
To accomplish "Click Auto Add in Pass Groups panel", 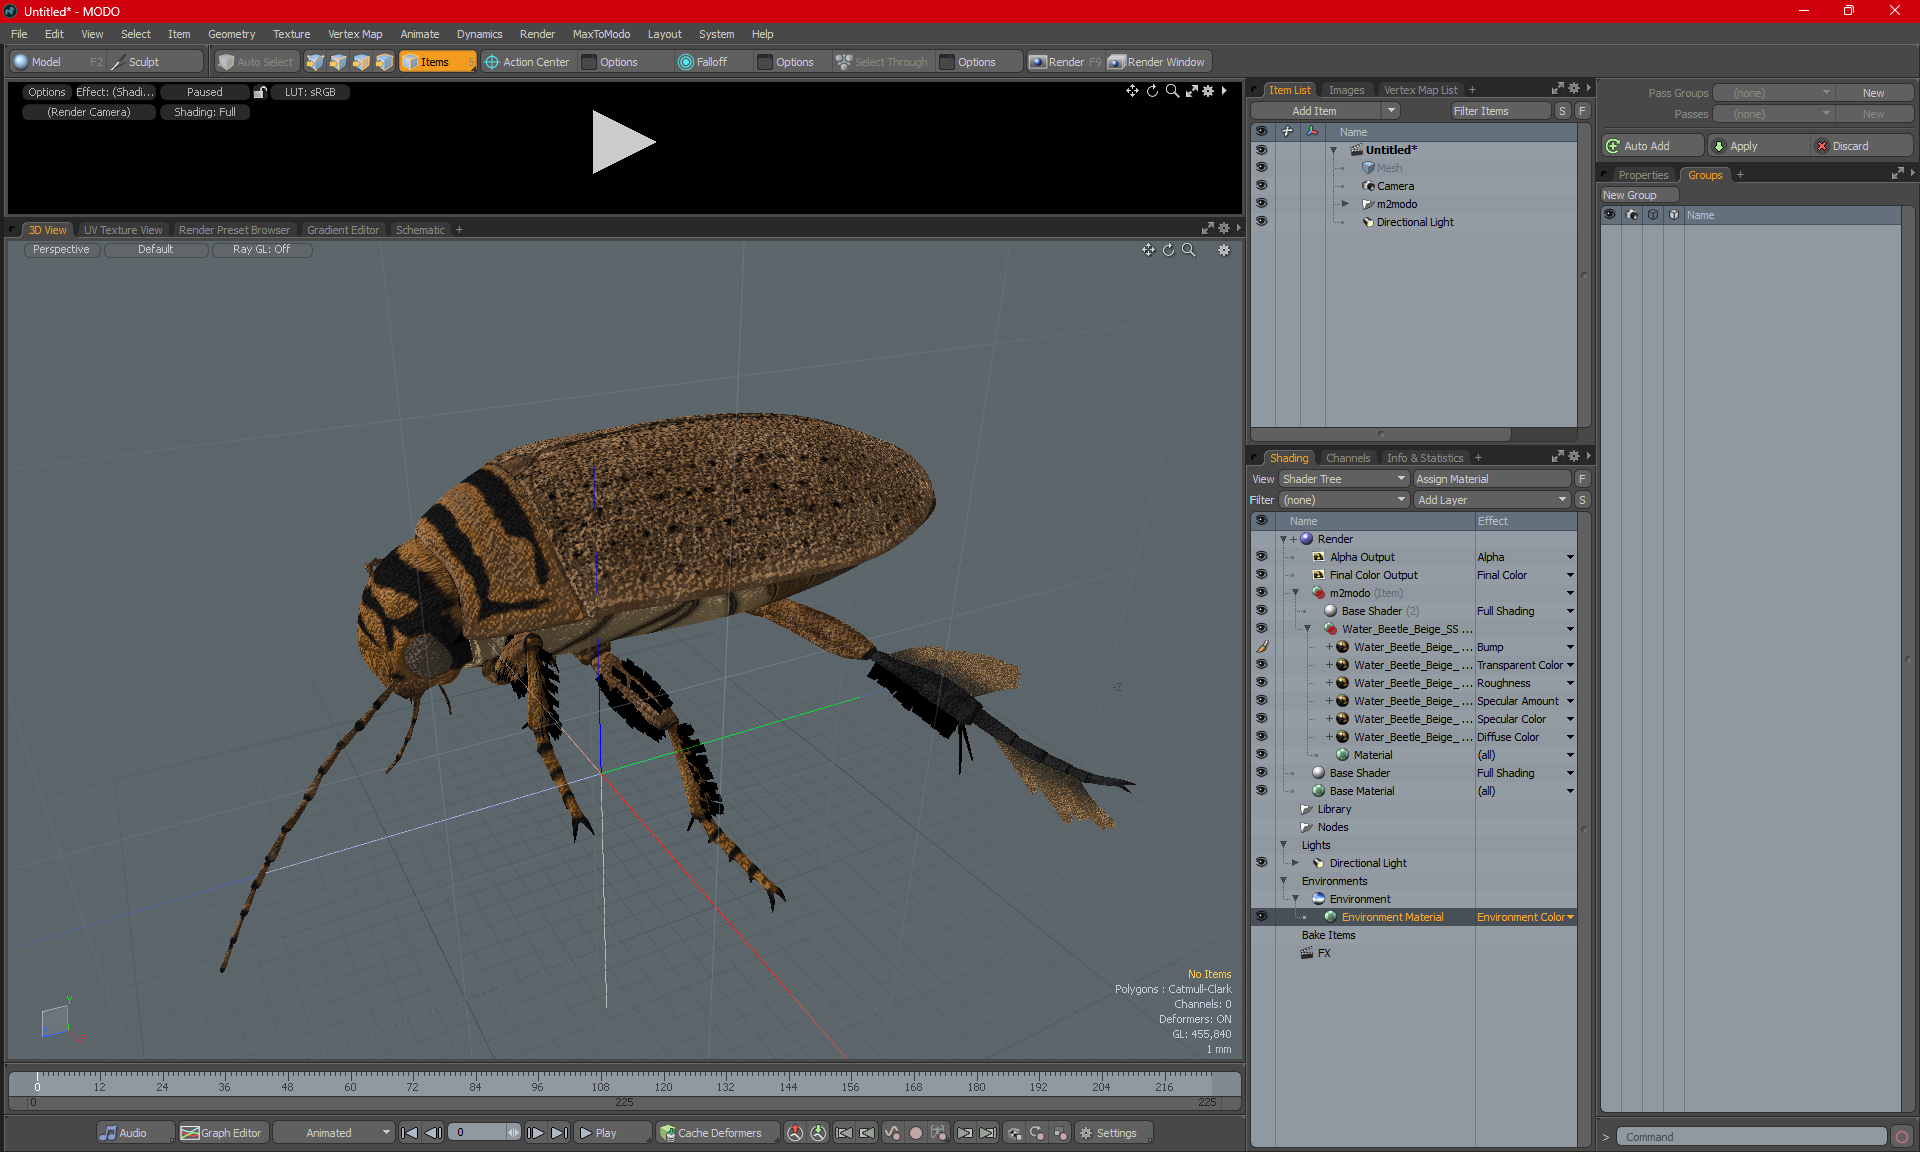I will [x=1652, y=146].
